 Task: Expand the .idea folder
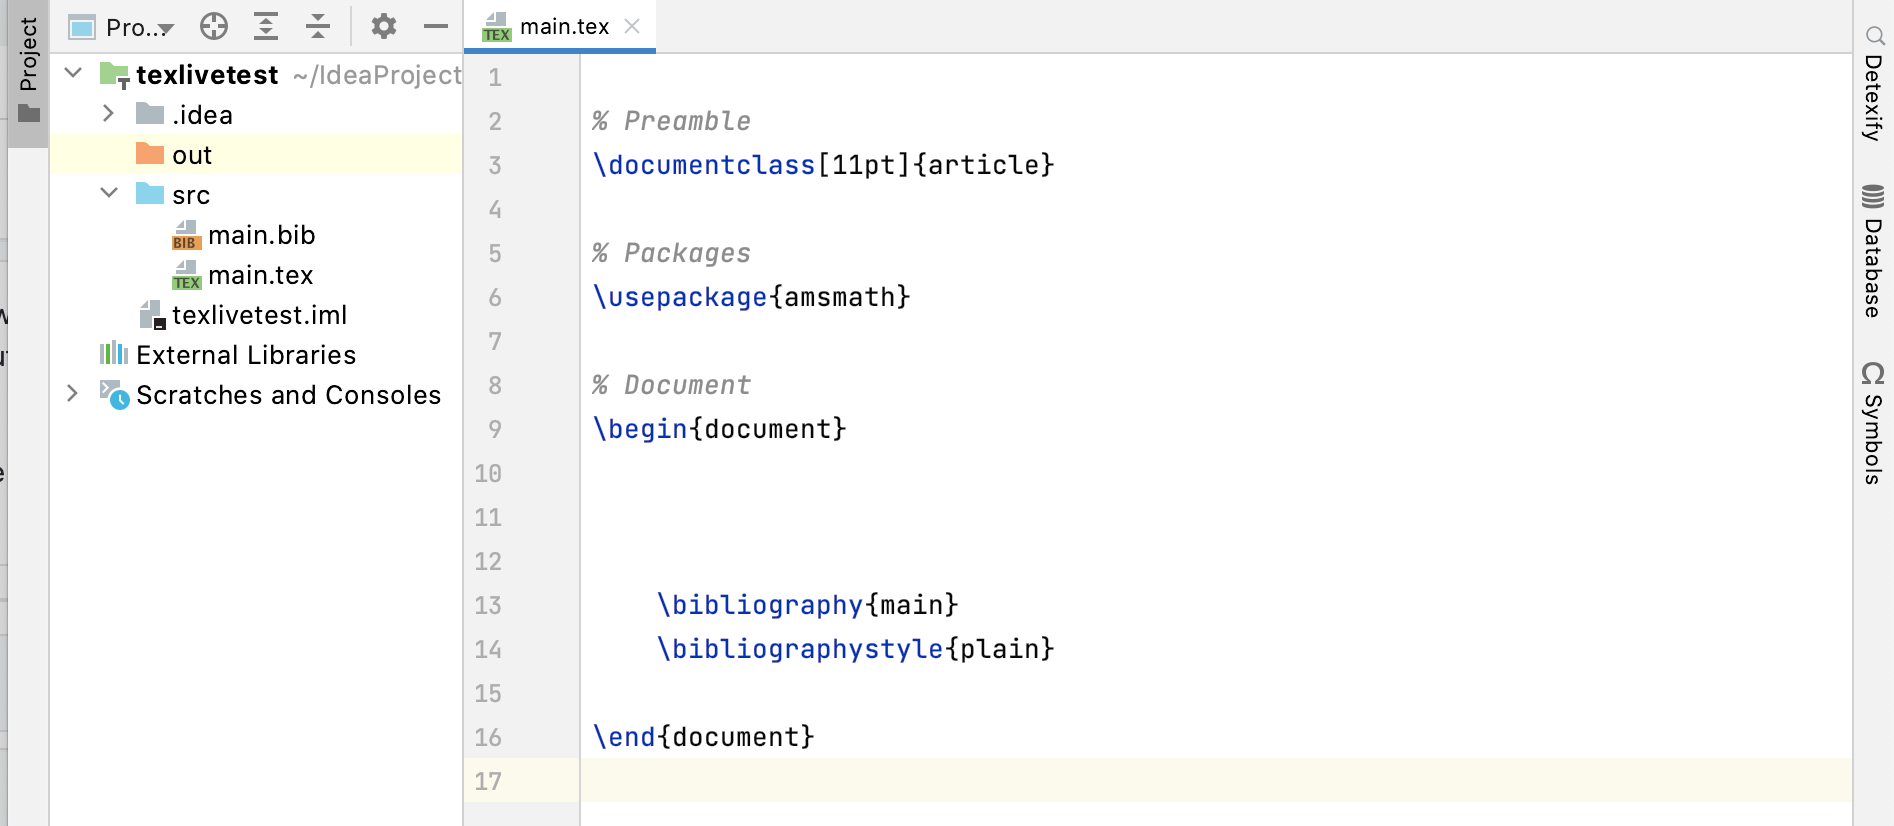coord(108,114)
